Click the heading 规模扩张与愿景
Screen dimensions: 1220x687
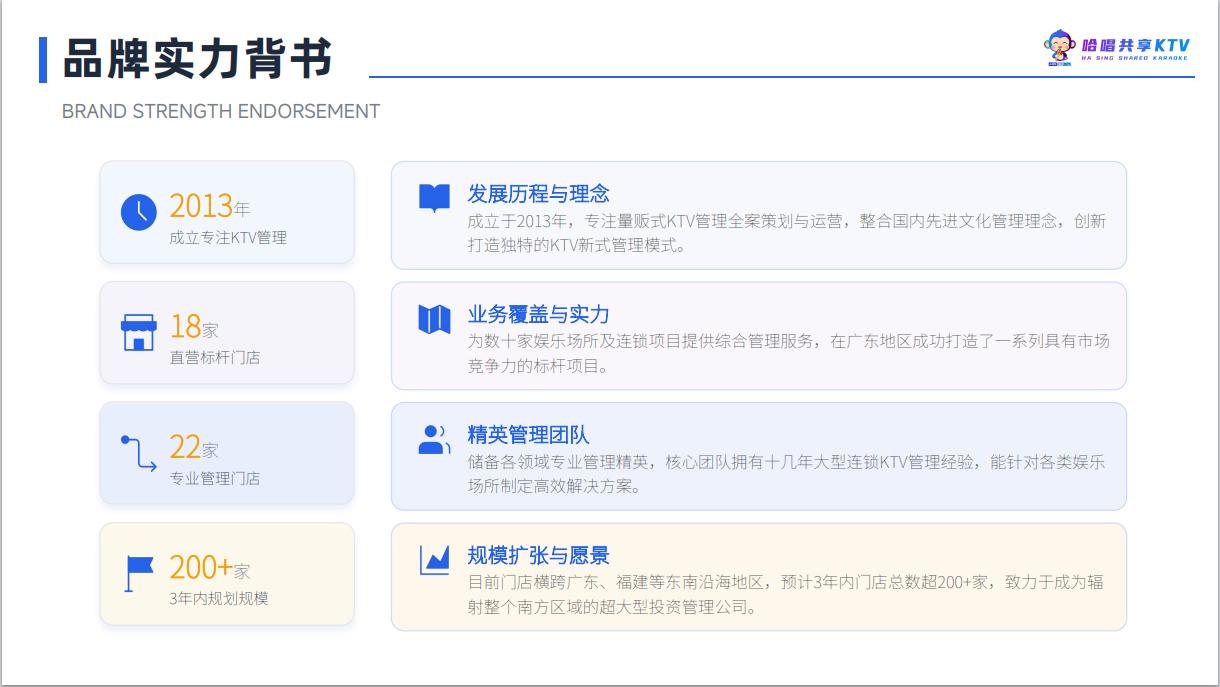(539, 555)
